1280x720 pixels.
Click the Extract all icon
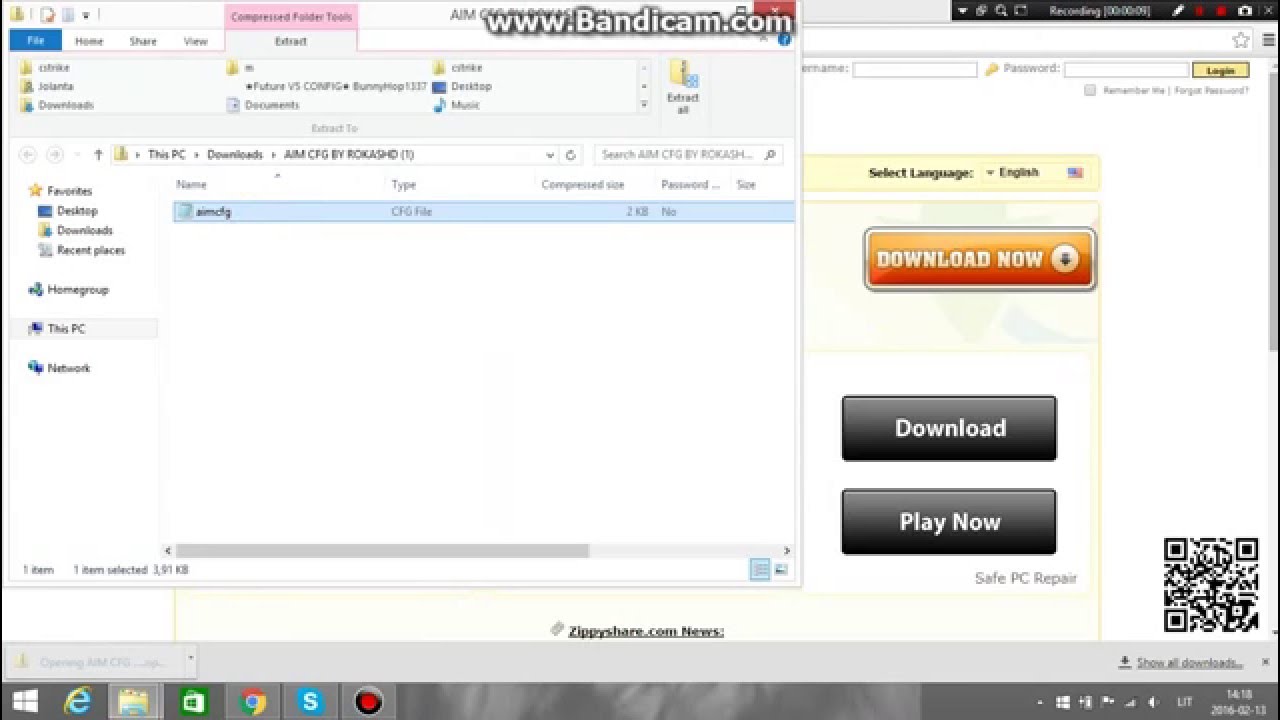pos(683,86)
